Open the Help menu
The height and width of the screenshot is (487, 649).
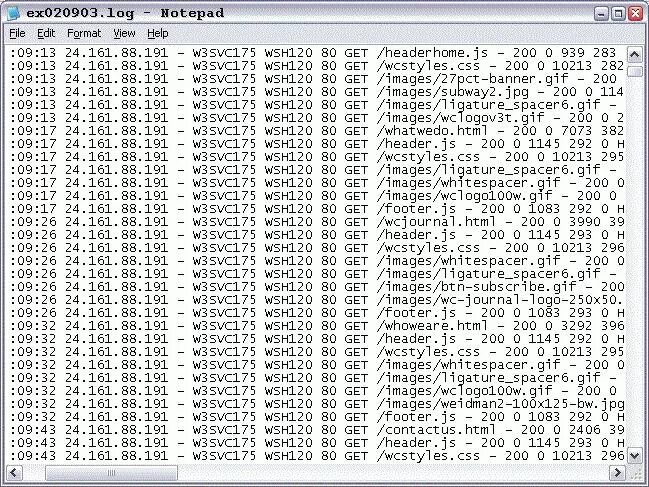coord(158,33)
